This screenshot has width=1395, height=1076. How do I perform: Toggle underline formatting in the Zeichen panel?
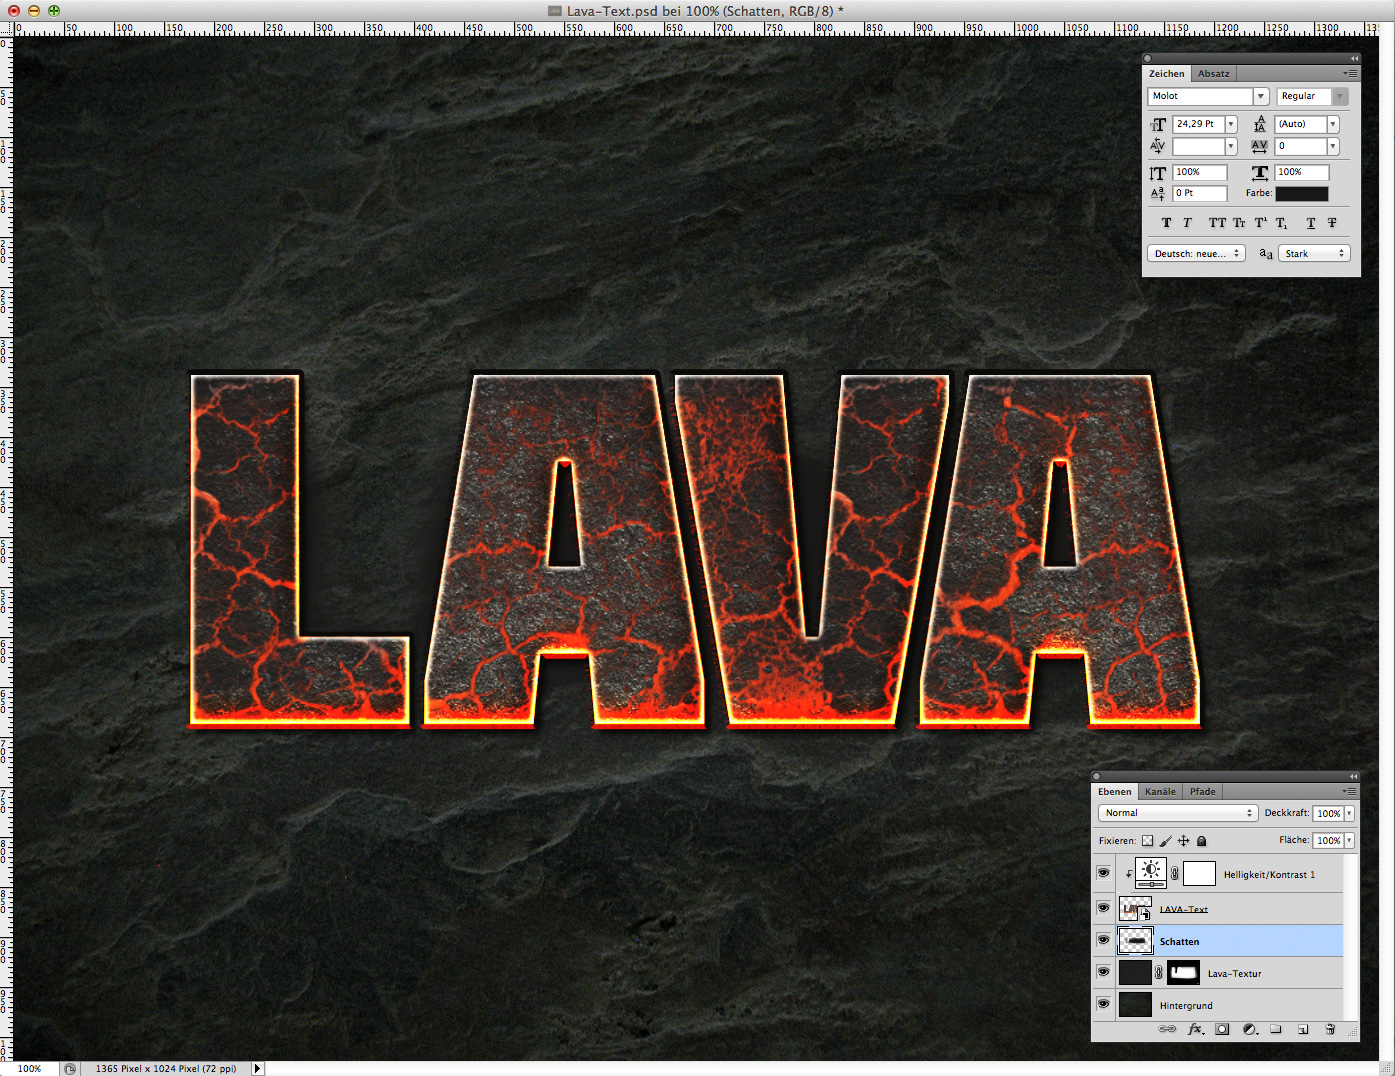pos(1310,222)
